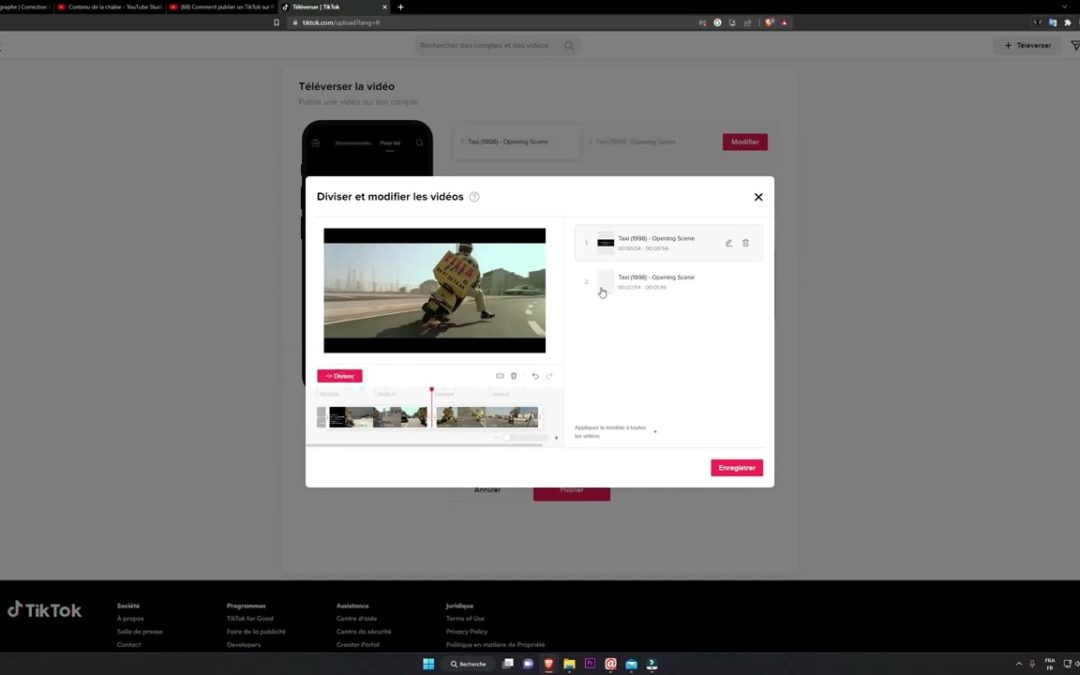The height and width of the screenshot is (675, 1080).
Task: Open Faire de la publicité footer link
Action: pos(256,632)
